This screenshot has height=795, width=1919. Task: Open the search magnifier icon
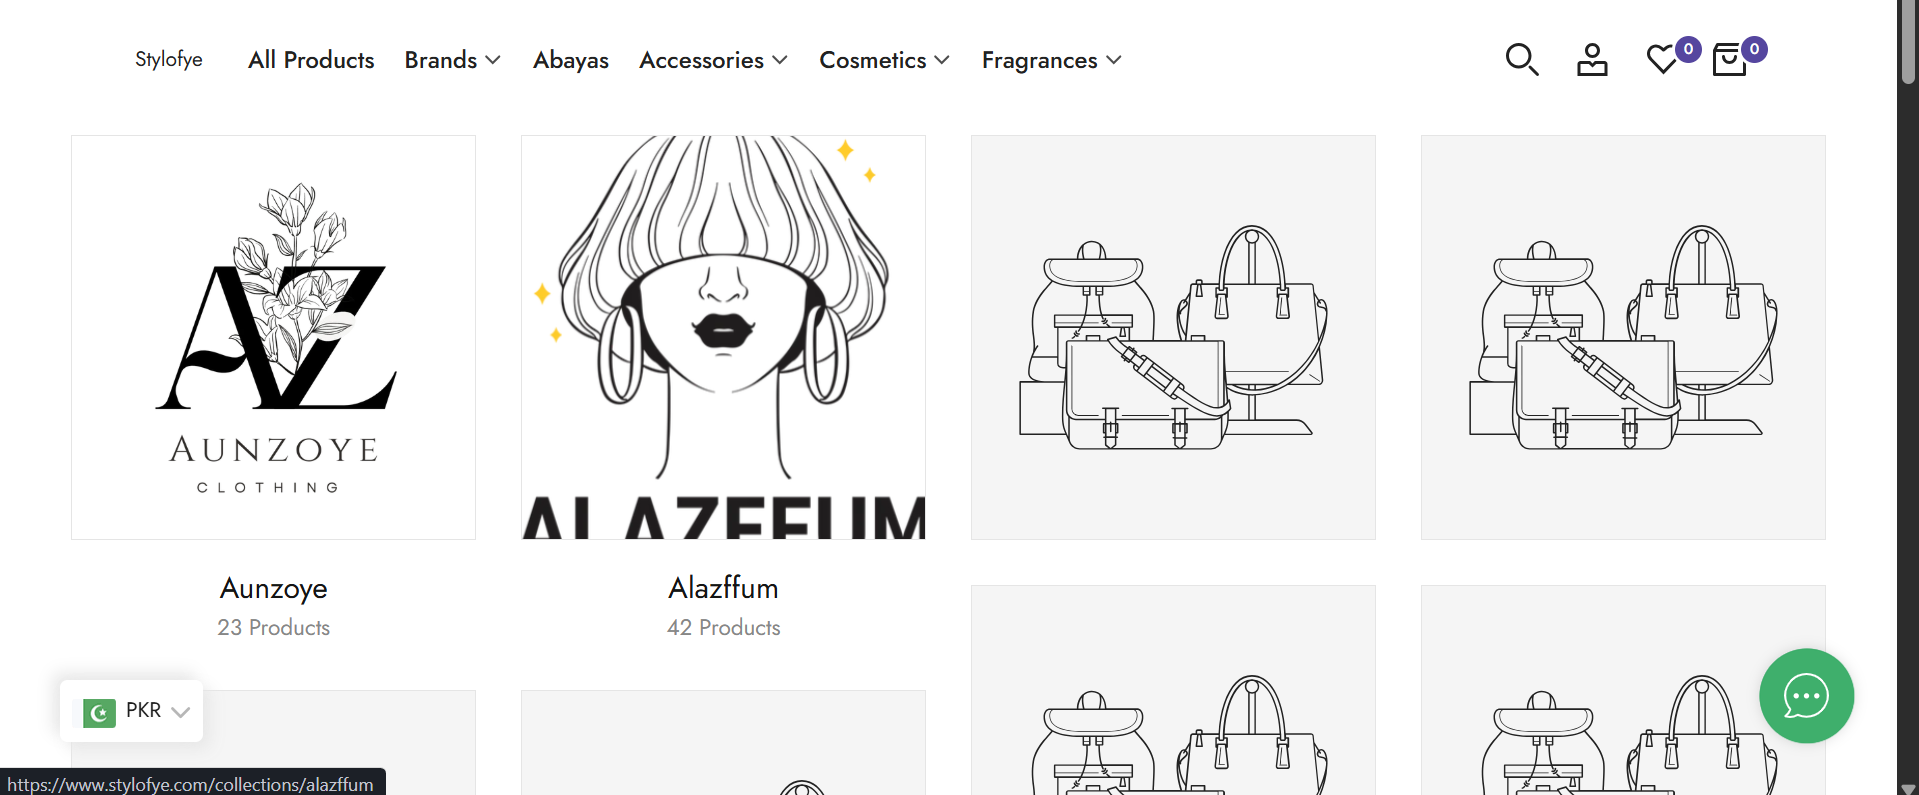1522,60
